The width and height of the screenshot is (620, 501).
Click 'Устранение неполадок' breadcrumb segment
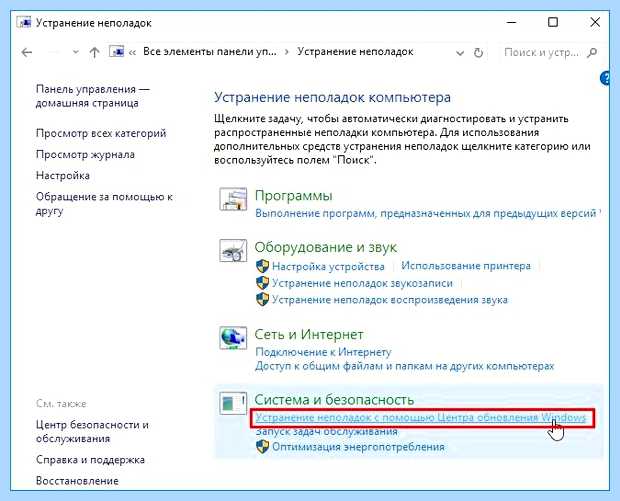click(355, 52)
